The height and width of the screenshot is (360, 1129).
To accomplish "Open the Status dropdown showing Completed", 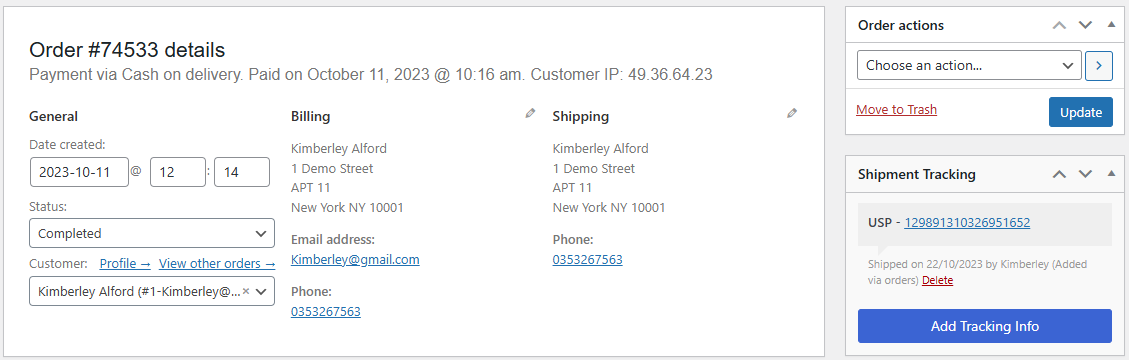I will click(152, 233).
